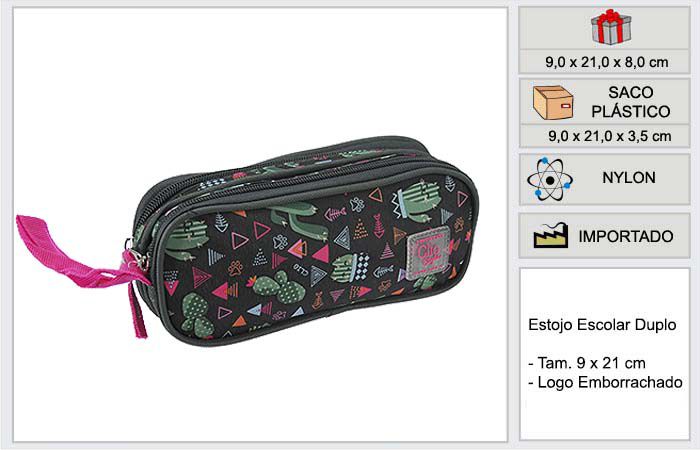Click the IMPORTADO origin label
Viewport: 700px width, 450px height.
(x=626, y=236)
